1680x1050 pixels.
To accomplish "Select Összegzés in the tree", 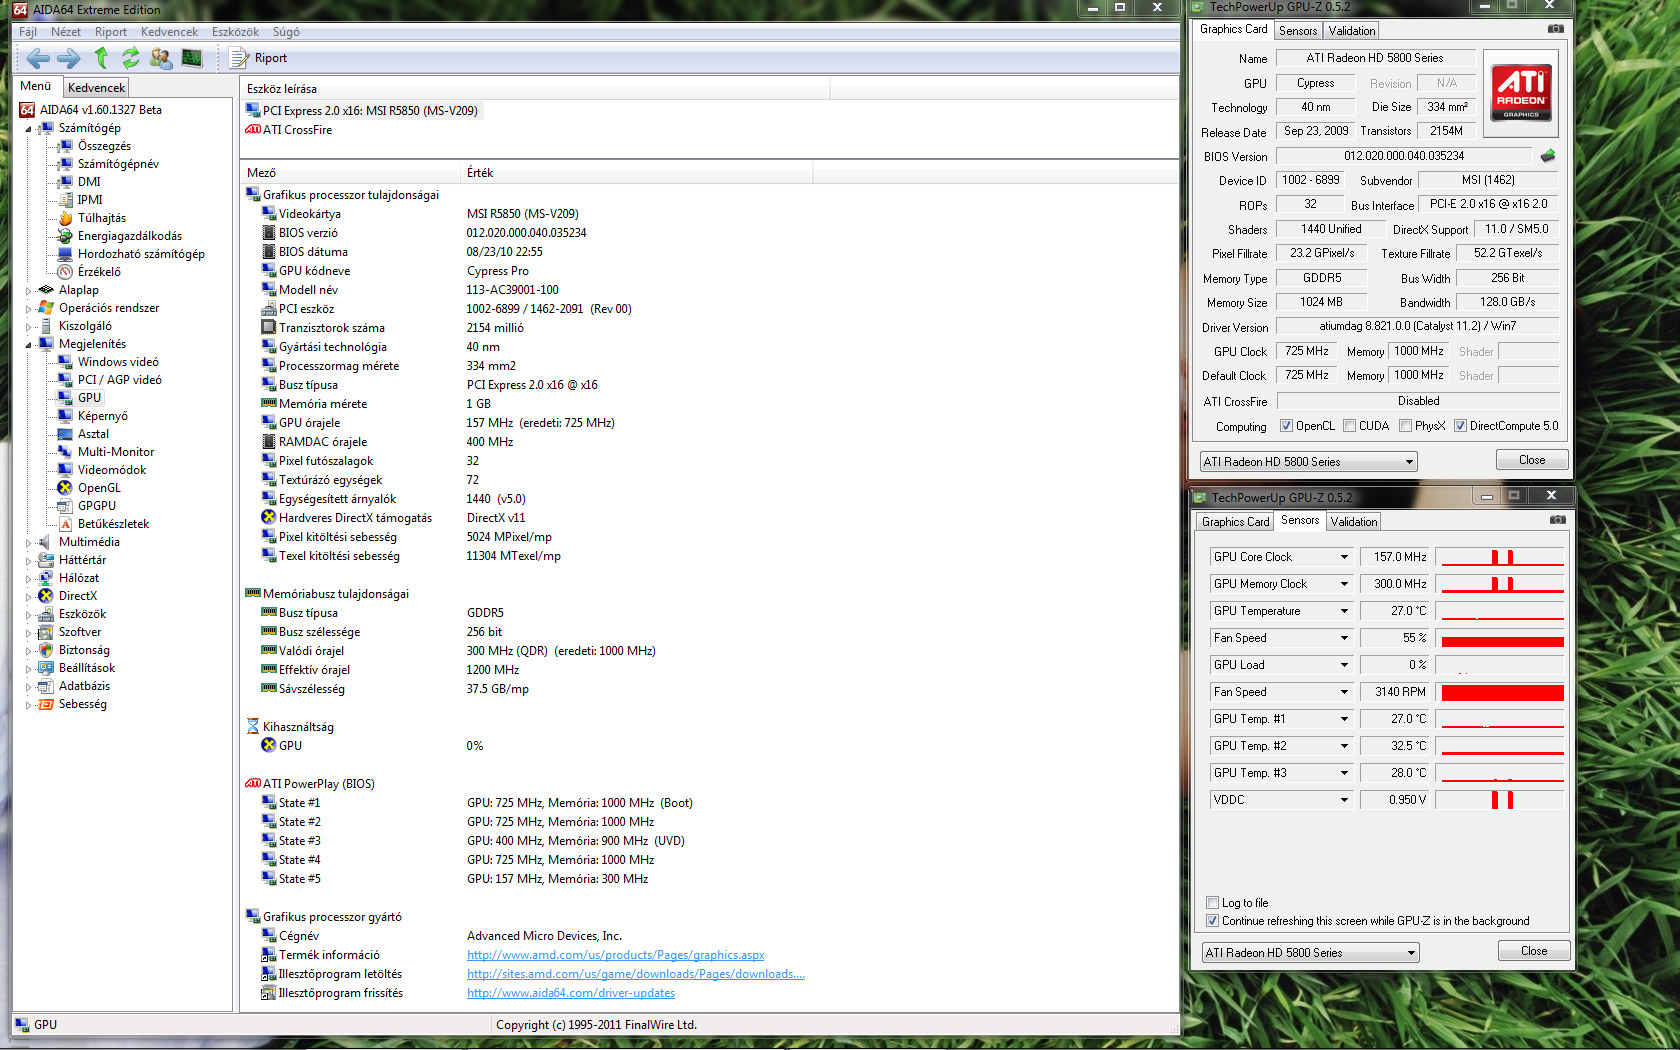I will (x=104, y=146).
